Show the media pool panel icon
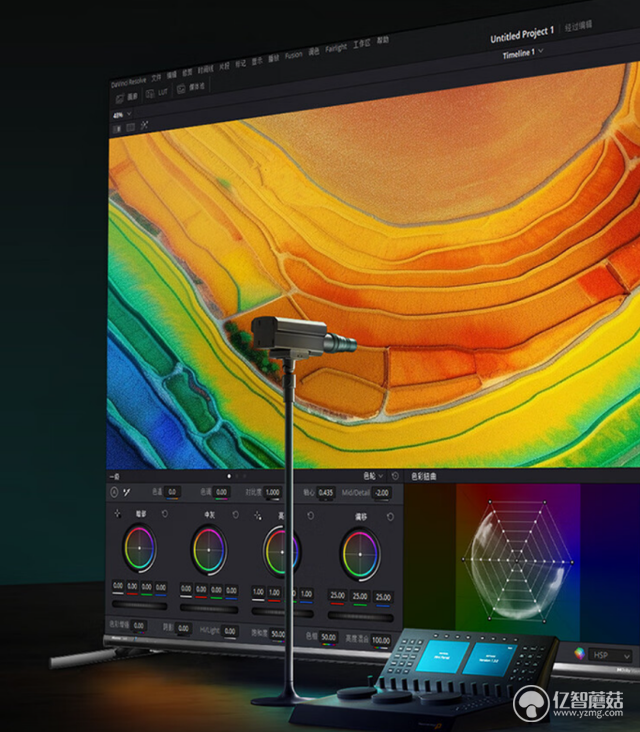The height and width of the screenshot is (732, 640). click(x=181, y=89)
